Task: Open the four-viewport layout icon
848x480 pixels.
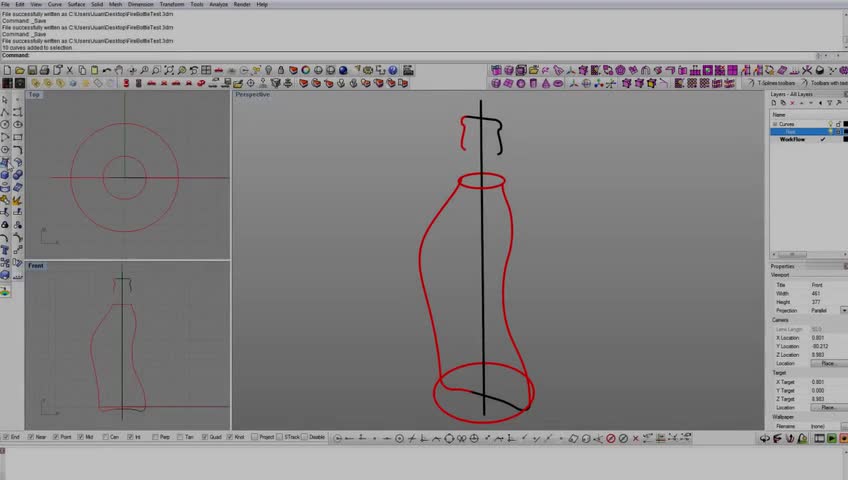Action: 206,70
